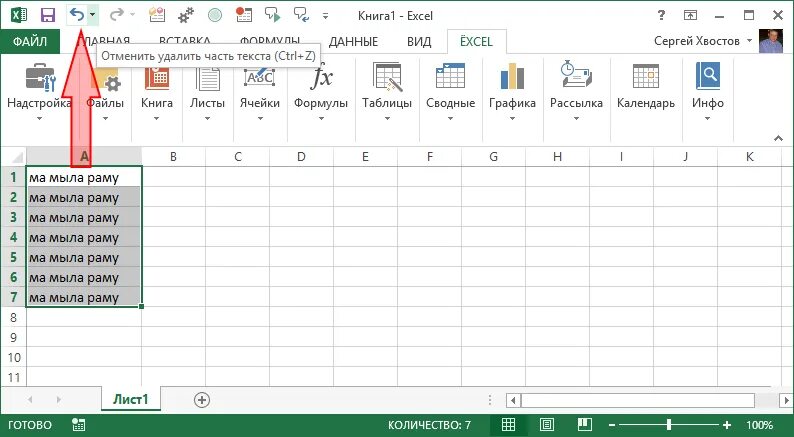The width and height of the screenshot is (794, 437).
Task: Open the Книга ribbon menu
Action: (156, 91)
